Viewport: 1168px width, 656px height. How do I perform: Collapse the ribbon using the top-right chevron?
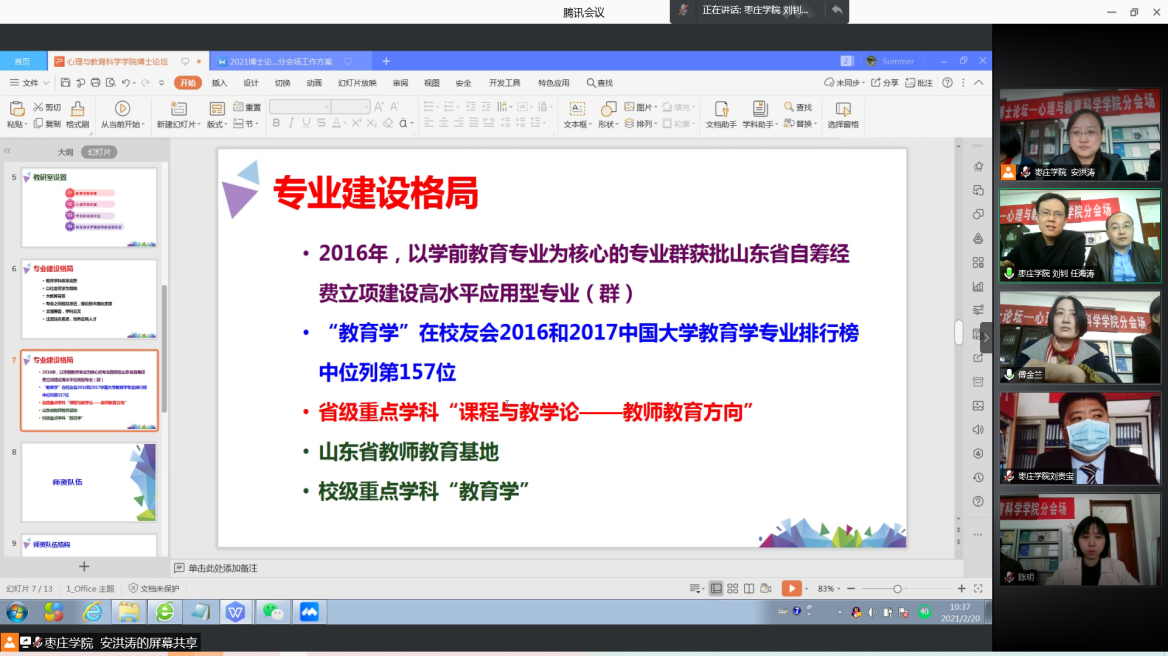(x=980, y=83)
